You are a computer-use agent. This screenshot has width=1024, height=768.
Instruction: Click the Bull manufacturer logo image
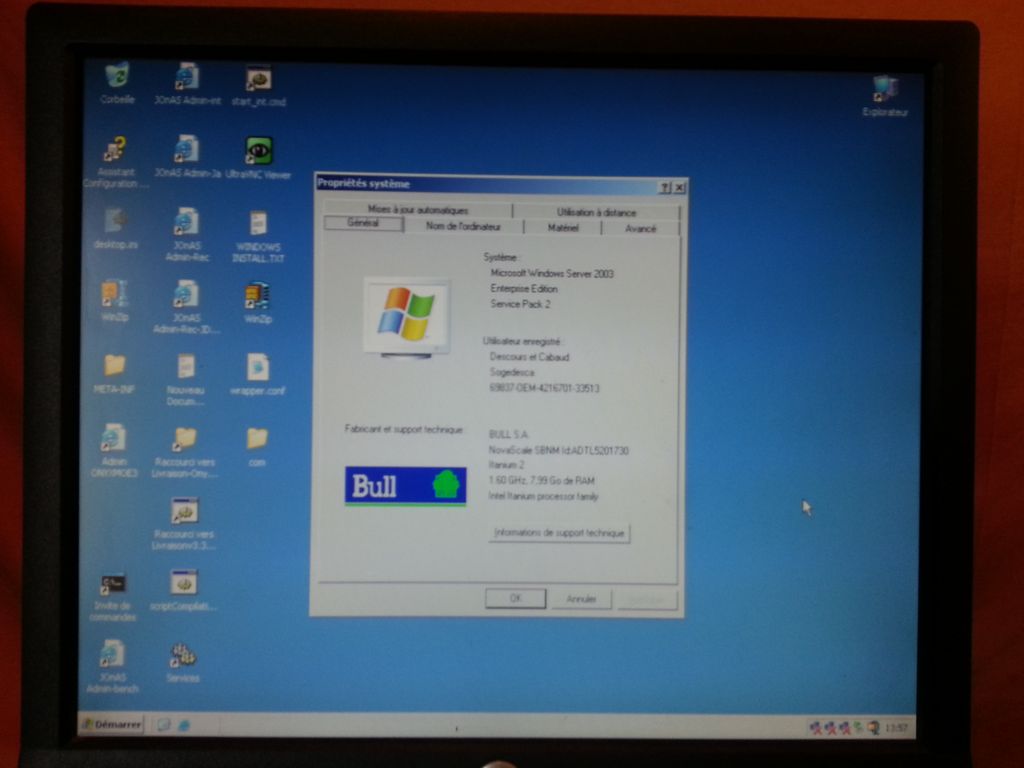point(406,487)
